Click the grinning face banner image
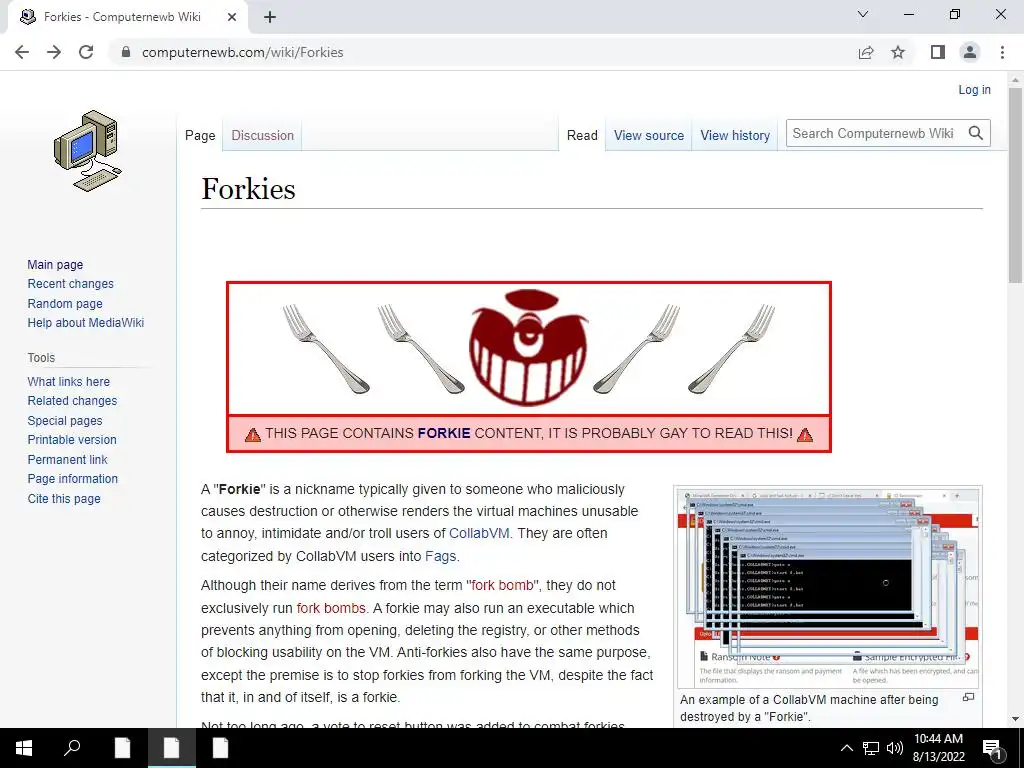Viewport: 1024px width, 768px height. (x=528, y=348)
